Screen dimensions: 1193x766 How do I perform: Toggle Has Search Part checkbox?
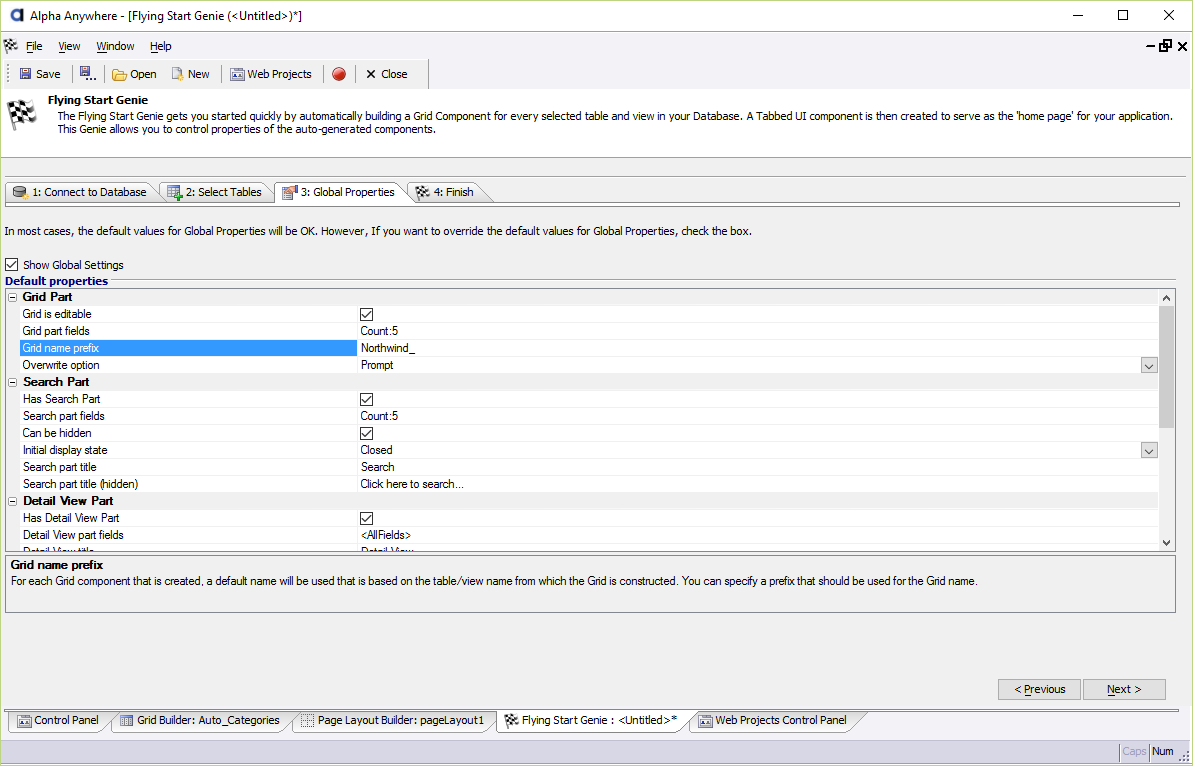(367, 399)
